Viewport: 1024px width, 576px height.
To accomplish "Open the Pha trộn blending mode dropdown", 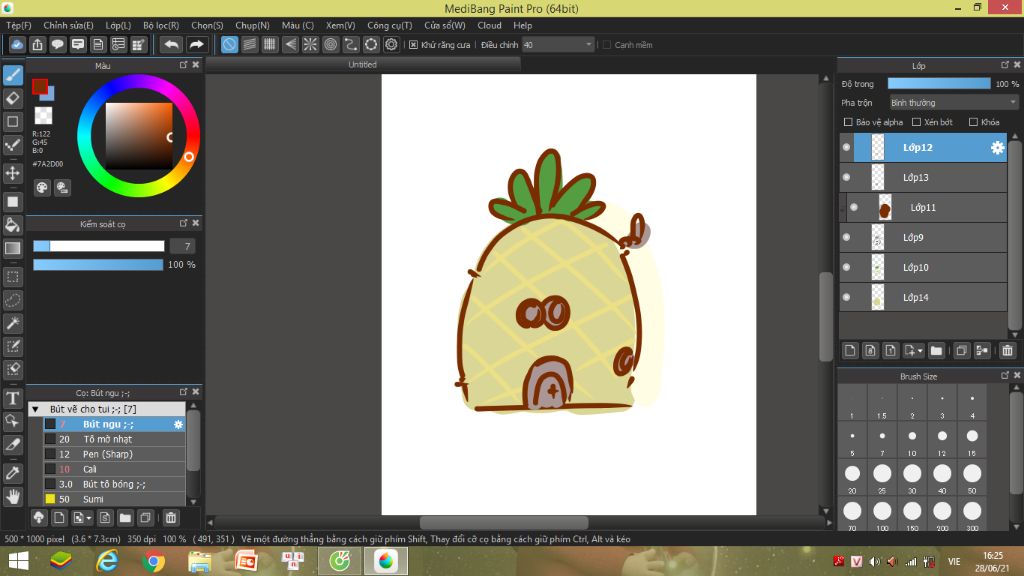I will tap(953, 103).
